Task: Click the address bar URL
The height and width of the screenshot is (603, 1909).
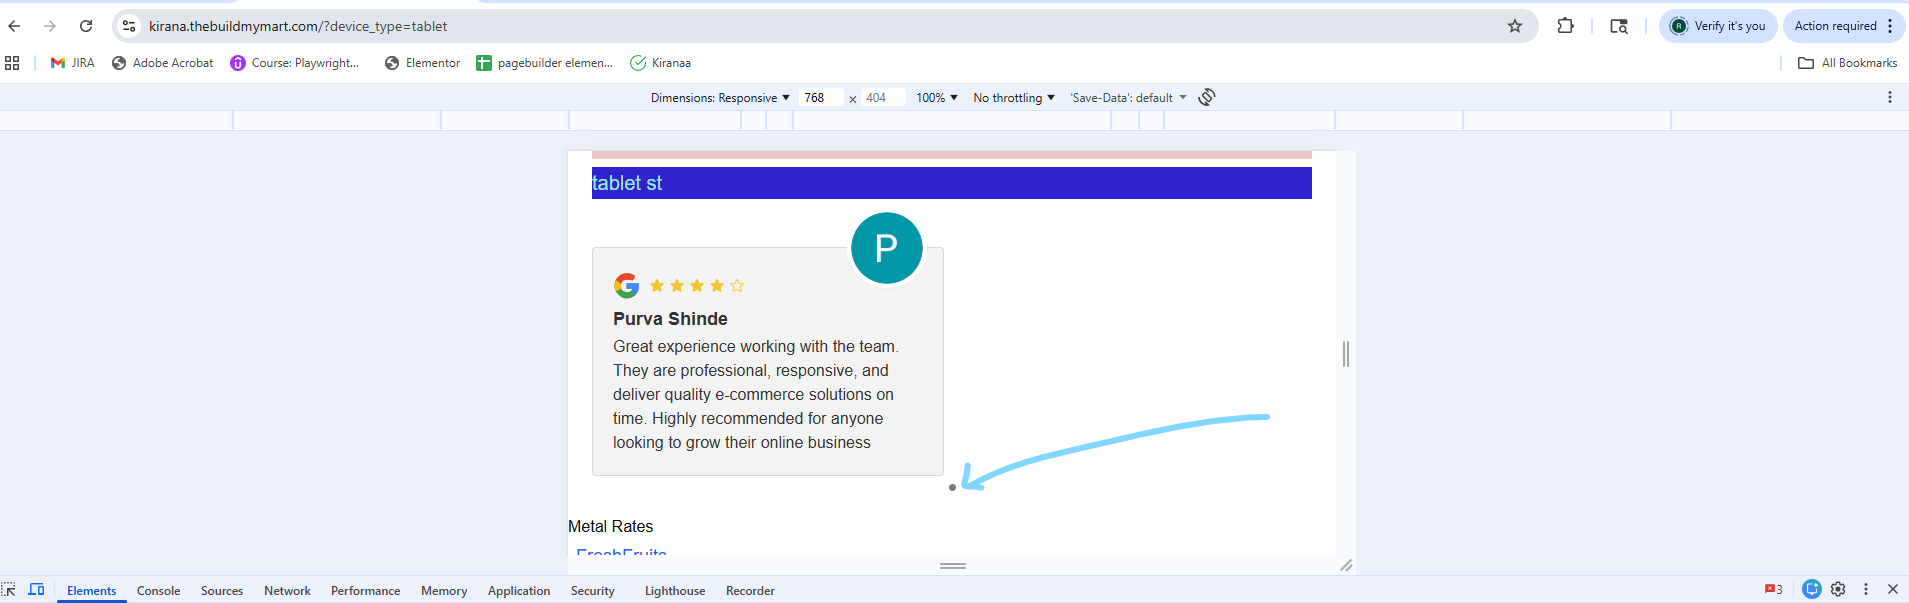Action: [x=298, y=26]
